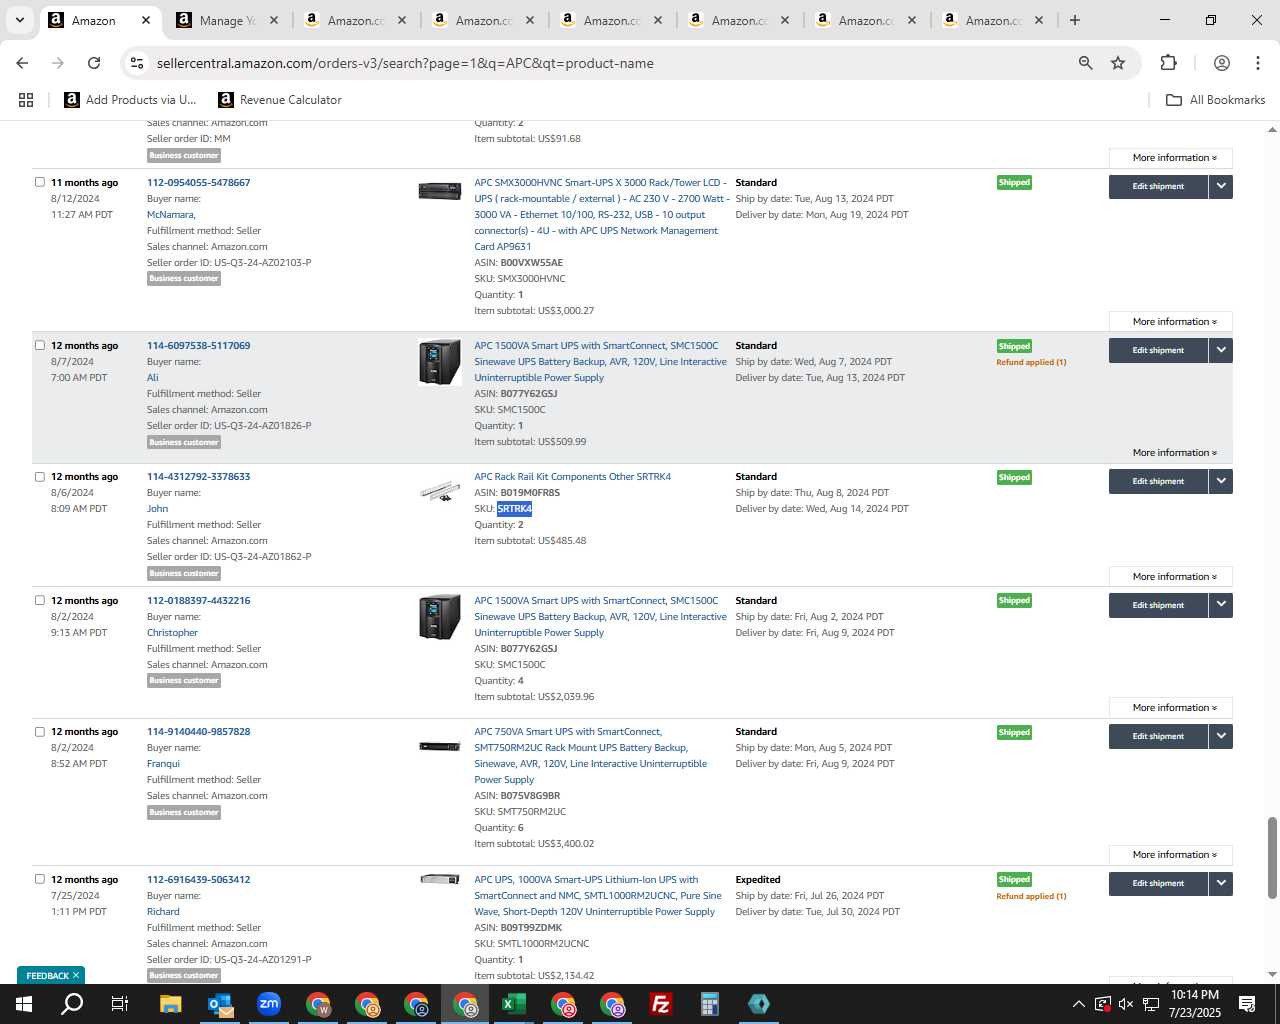This screenshot has height=1024, width=1280.
Task: Open Edit shipment dropdown for McNamara order
Action: pyautogui.click(x=1221, y=186)
